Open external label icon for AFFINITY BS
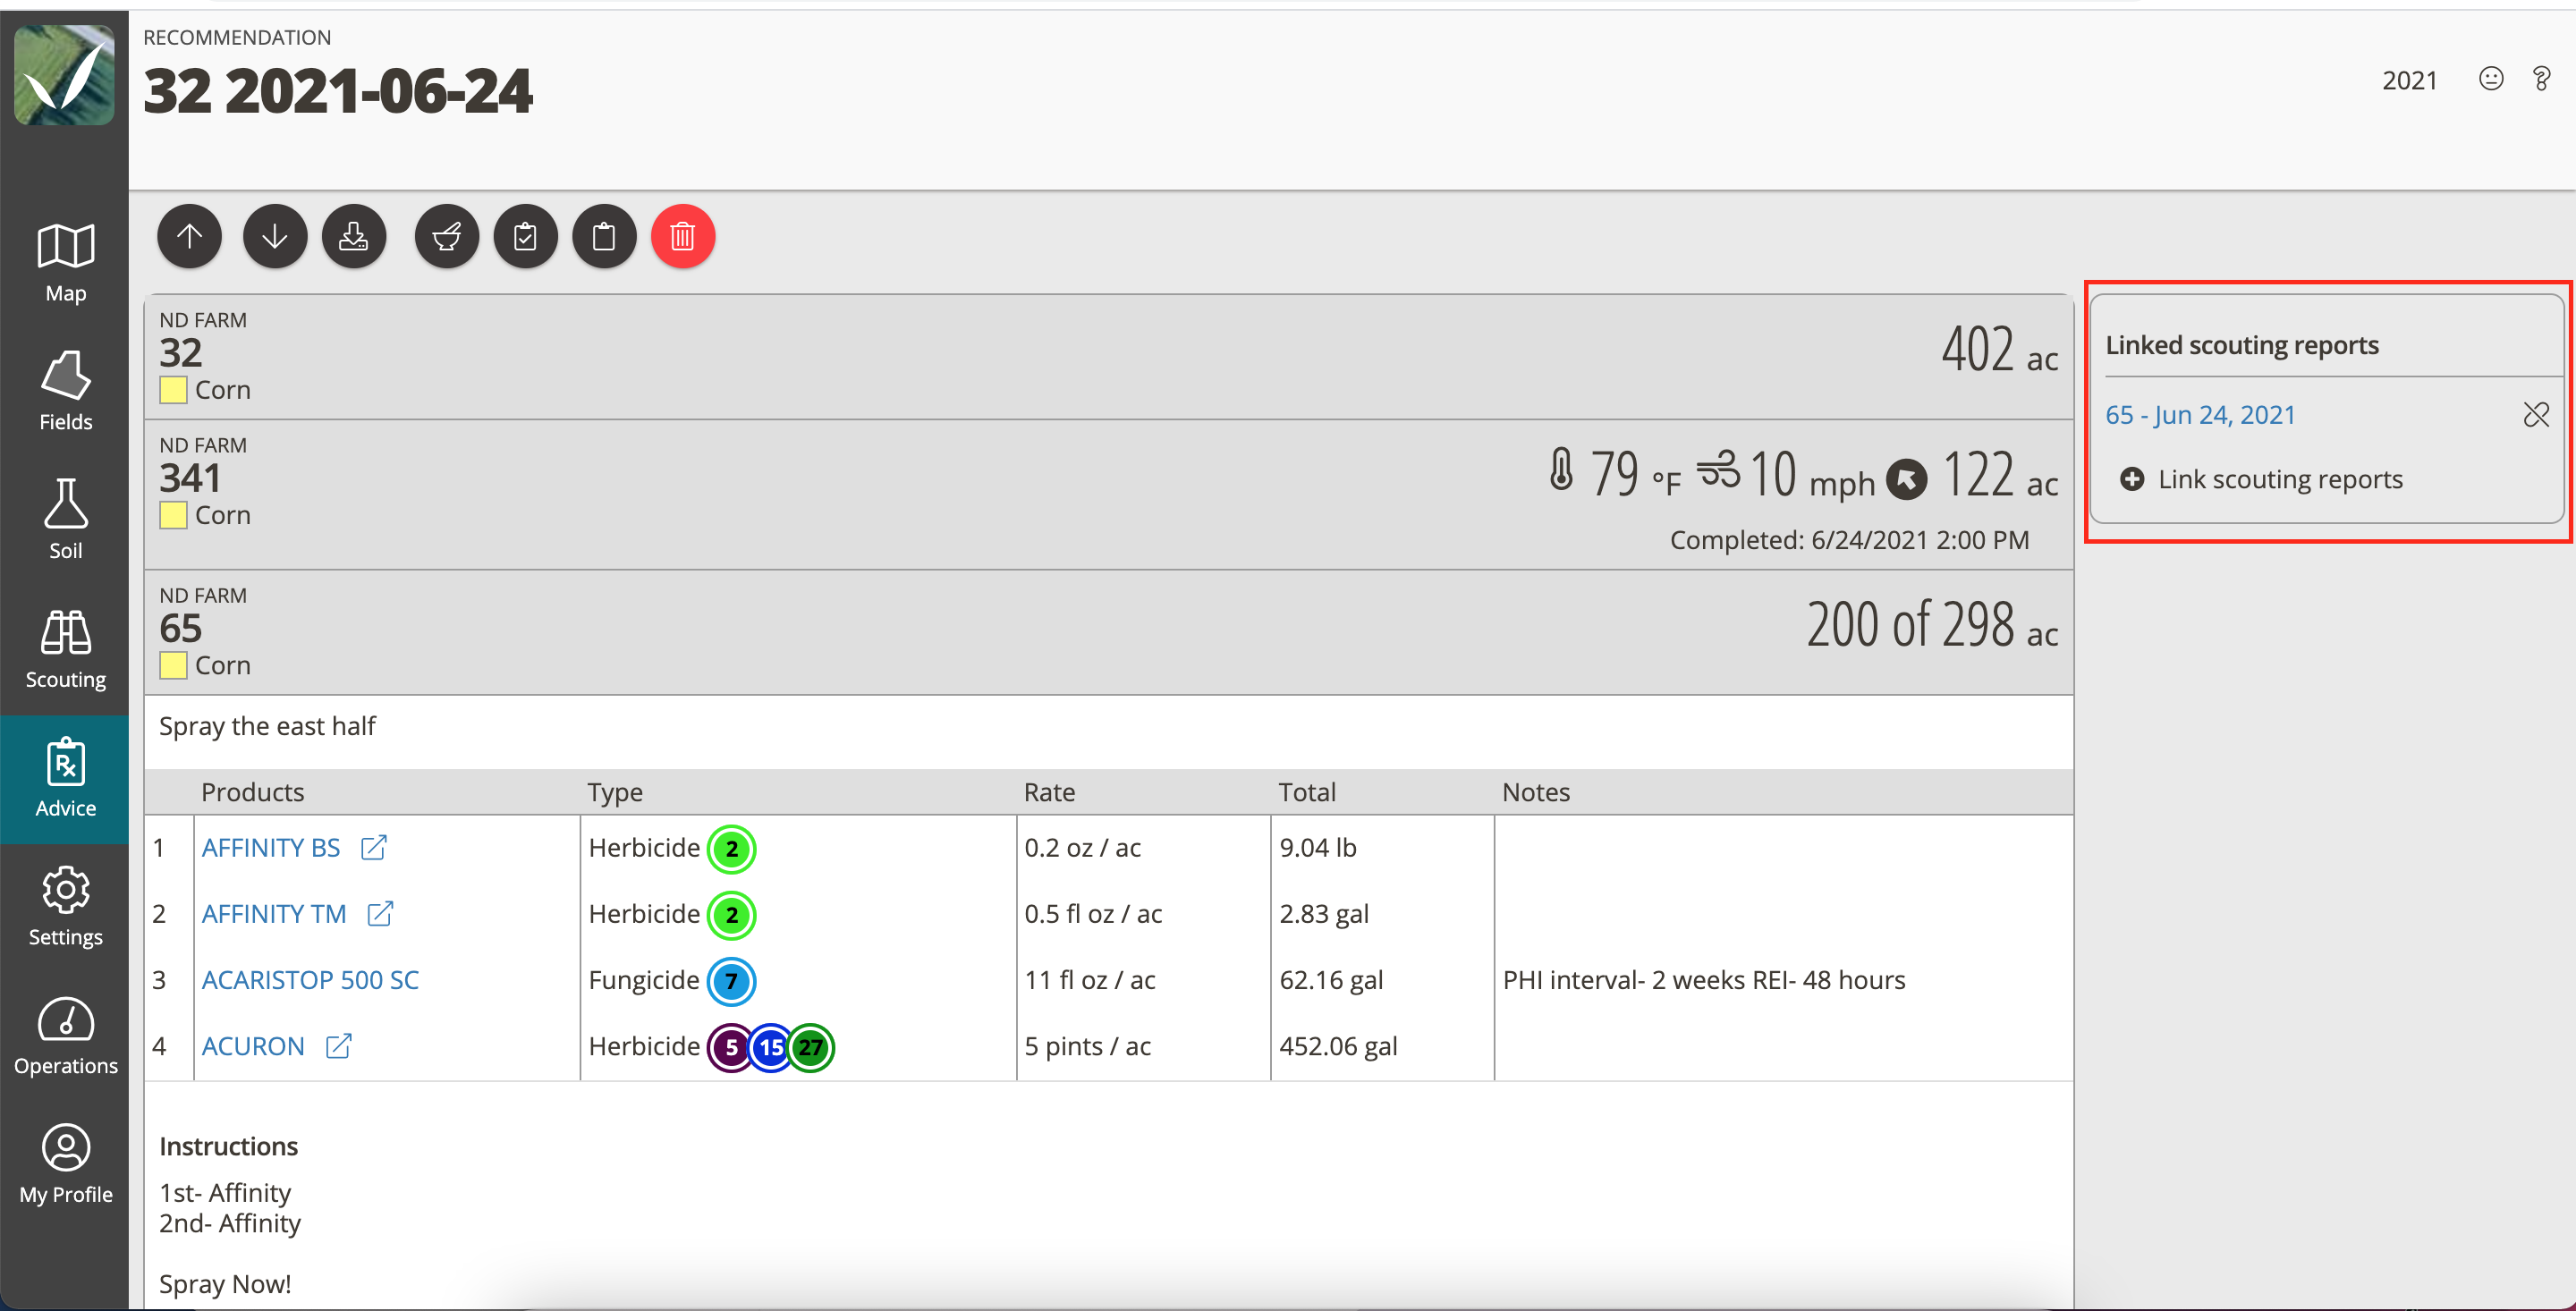Image resolution: width=2576 pixels, height=1311 pixels. pos(374,847)
